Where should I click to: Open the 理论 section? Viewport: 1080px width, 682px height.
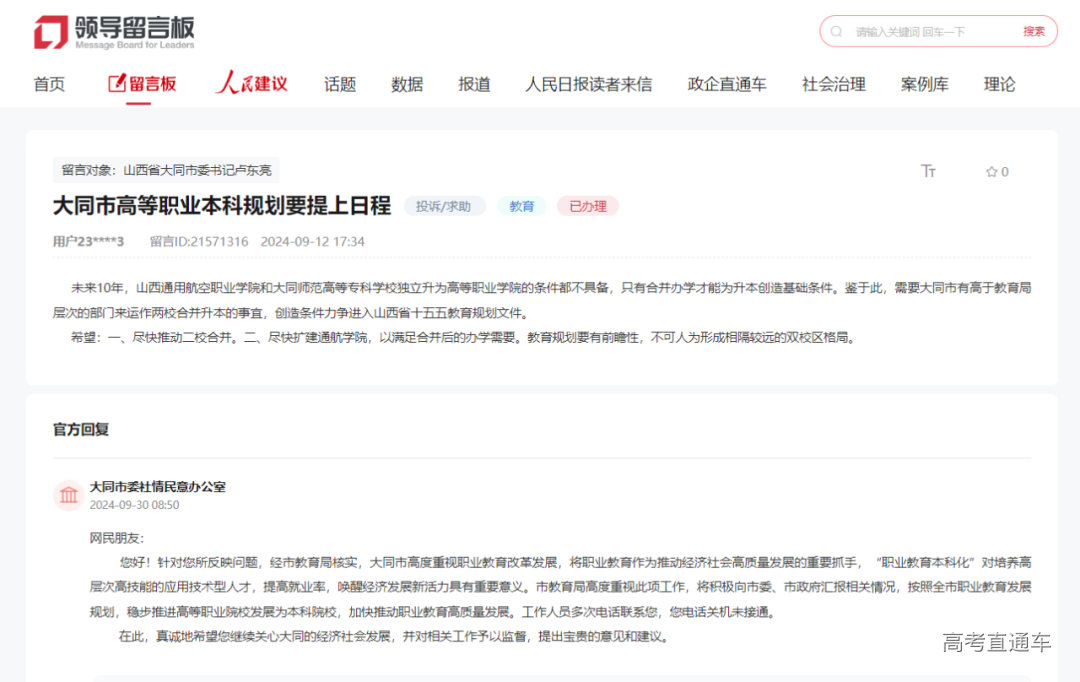[999, 85]
